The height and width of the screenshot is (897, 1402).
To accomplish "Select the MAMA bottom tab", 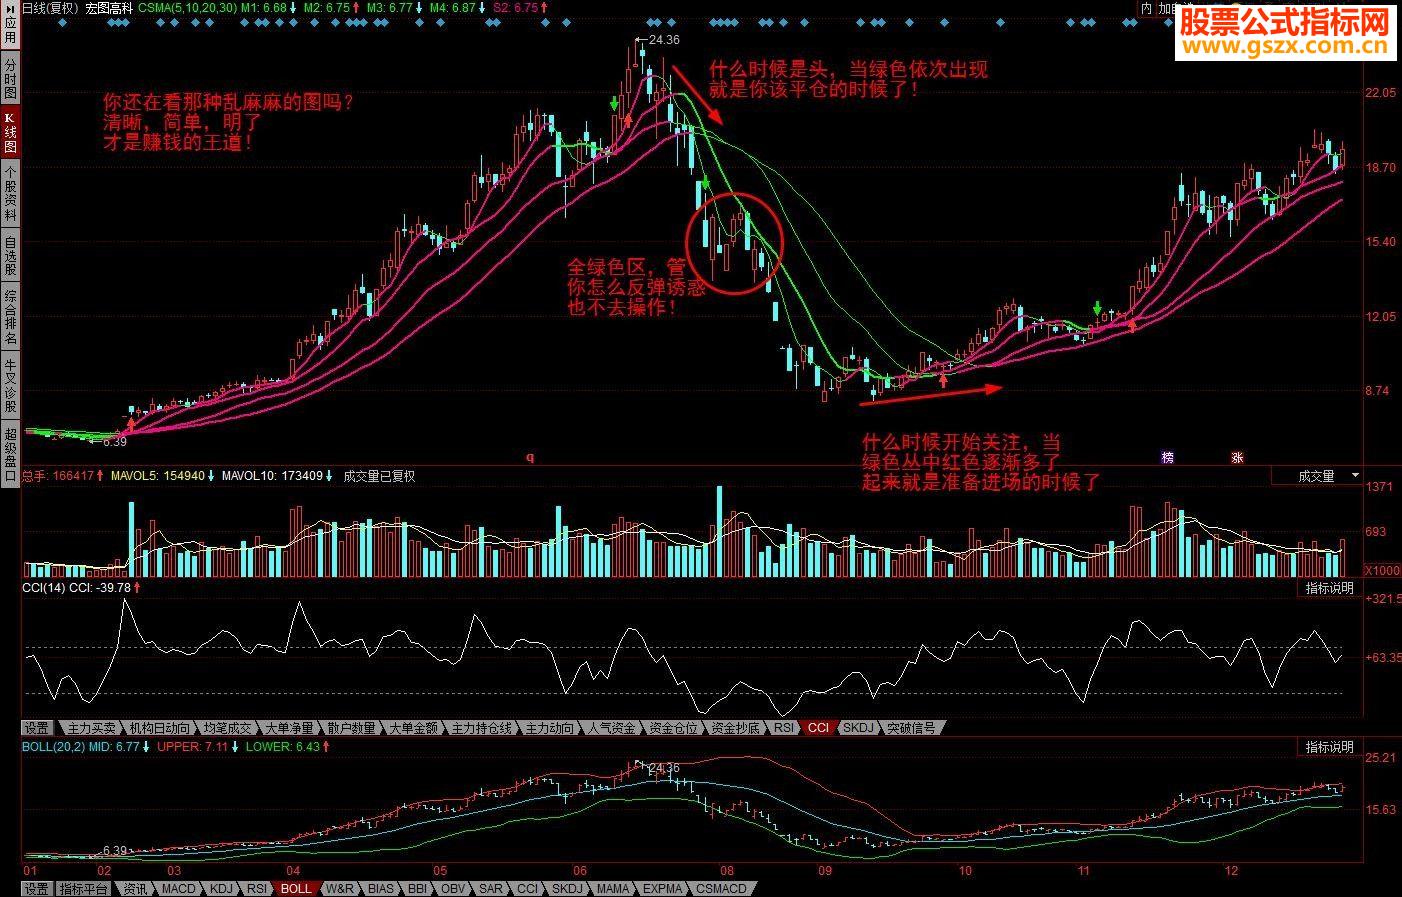I will point(613,889).
